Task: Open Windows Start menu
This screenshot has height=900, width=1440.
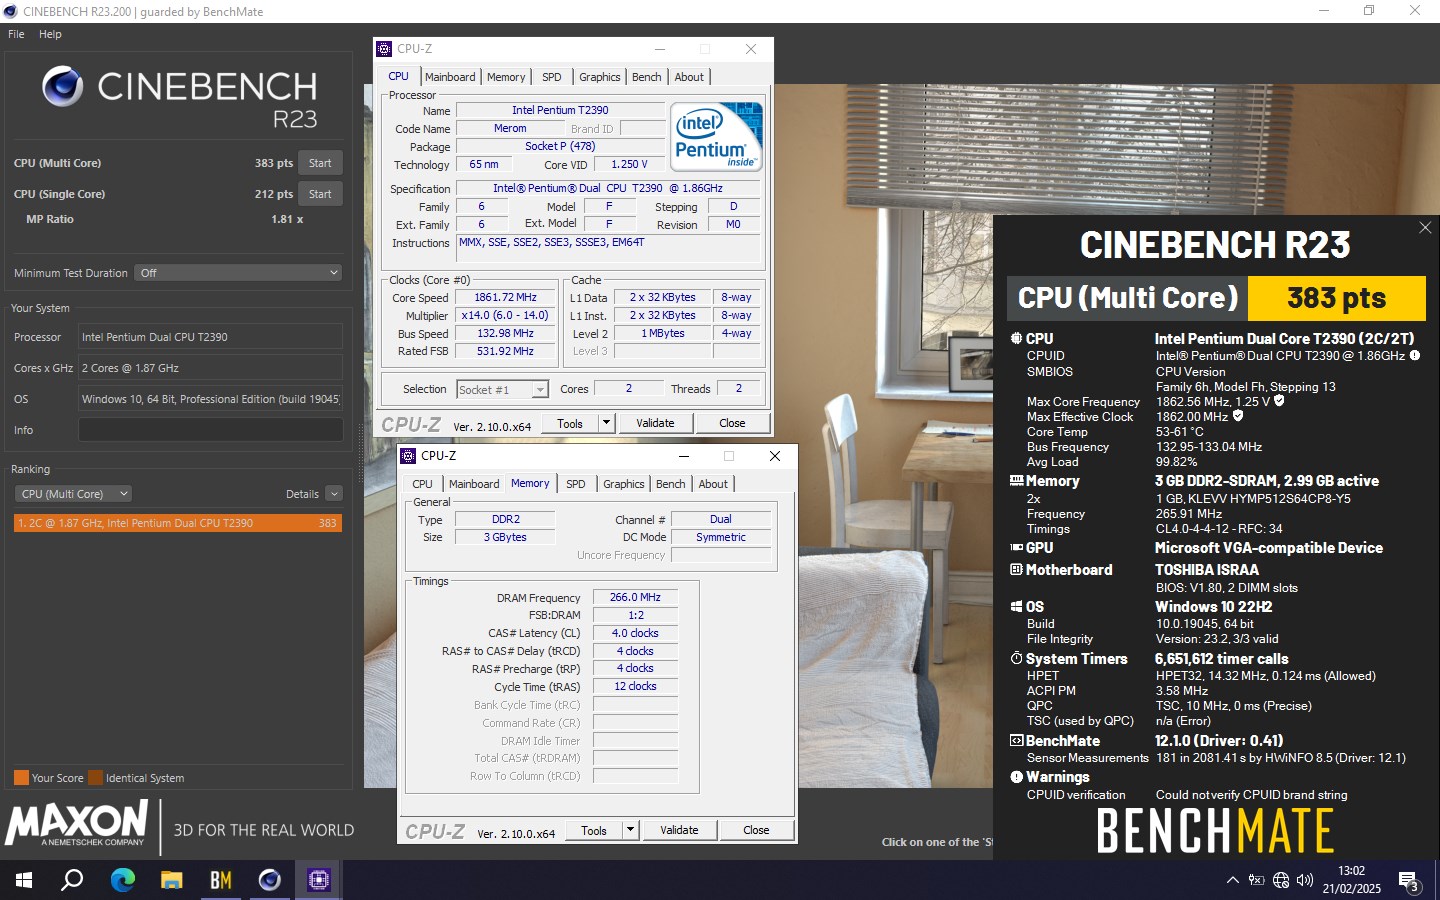Action: pyautogui.click(x=24, y=880)
